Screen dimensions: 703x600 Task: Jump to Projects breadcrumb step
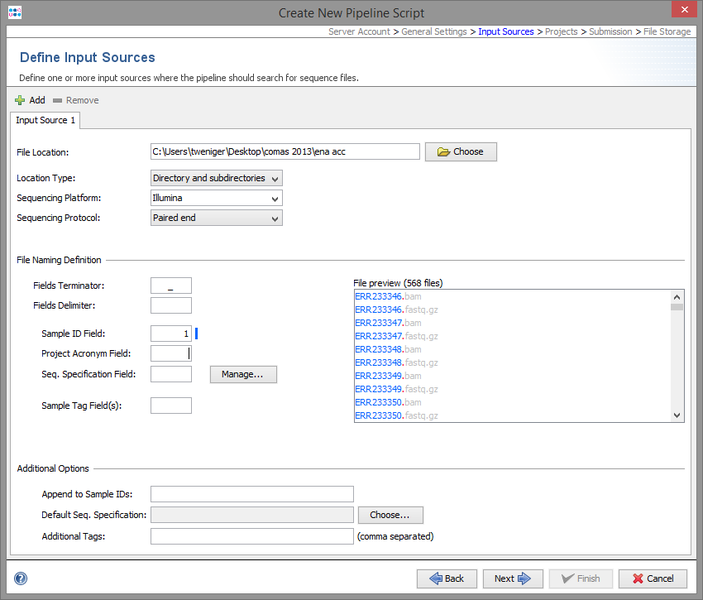coord(561,32)
